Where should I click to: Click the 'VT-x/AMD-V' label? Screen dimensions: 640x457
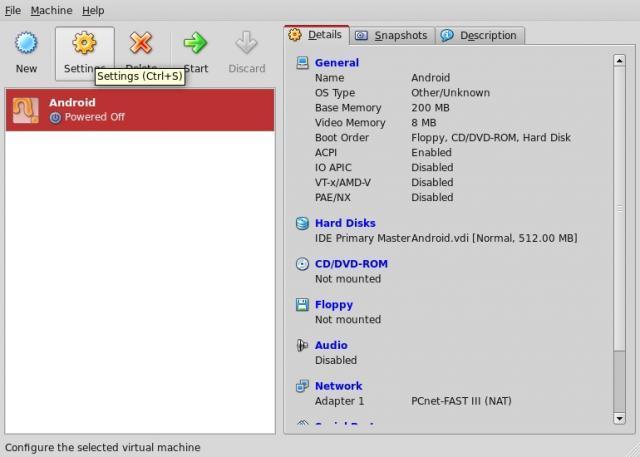coord(343,182)
